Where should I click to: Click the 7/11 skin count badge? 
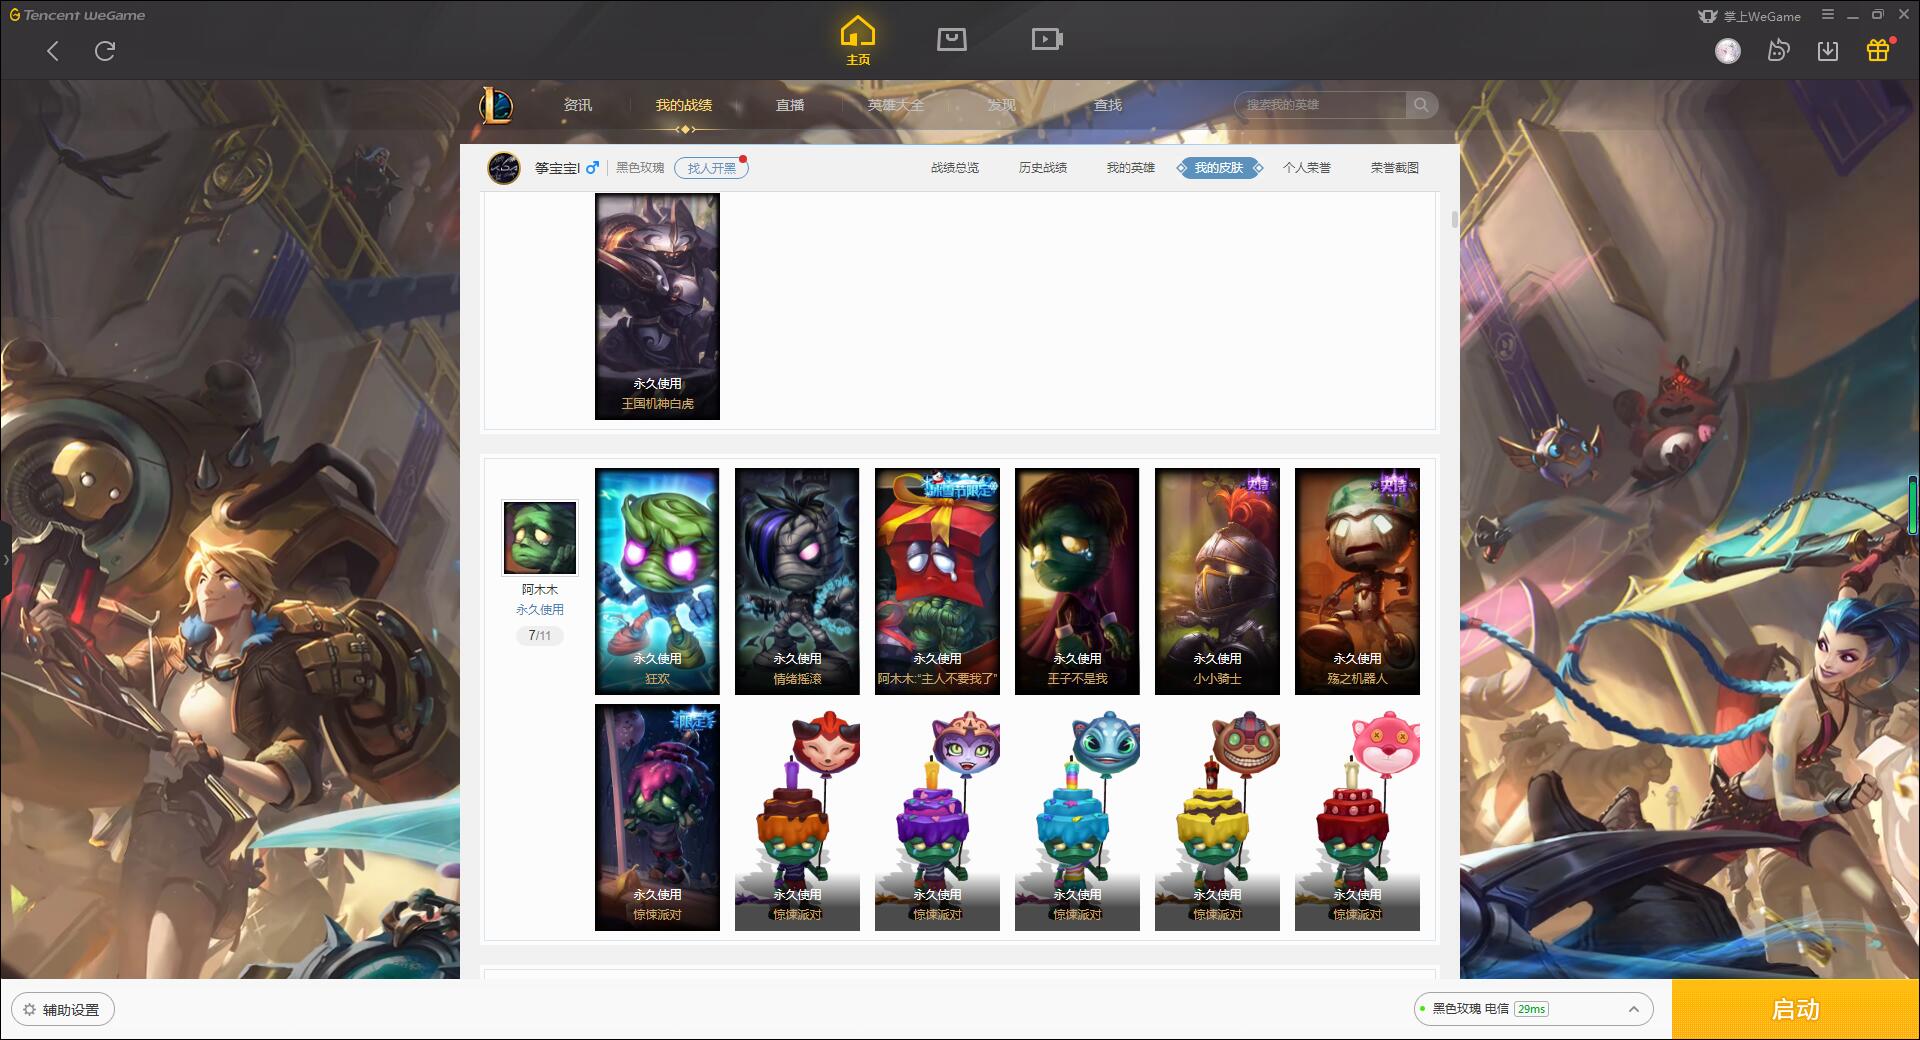click(x=540, y=635)
